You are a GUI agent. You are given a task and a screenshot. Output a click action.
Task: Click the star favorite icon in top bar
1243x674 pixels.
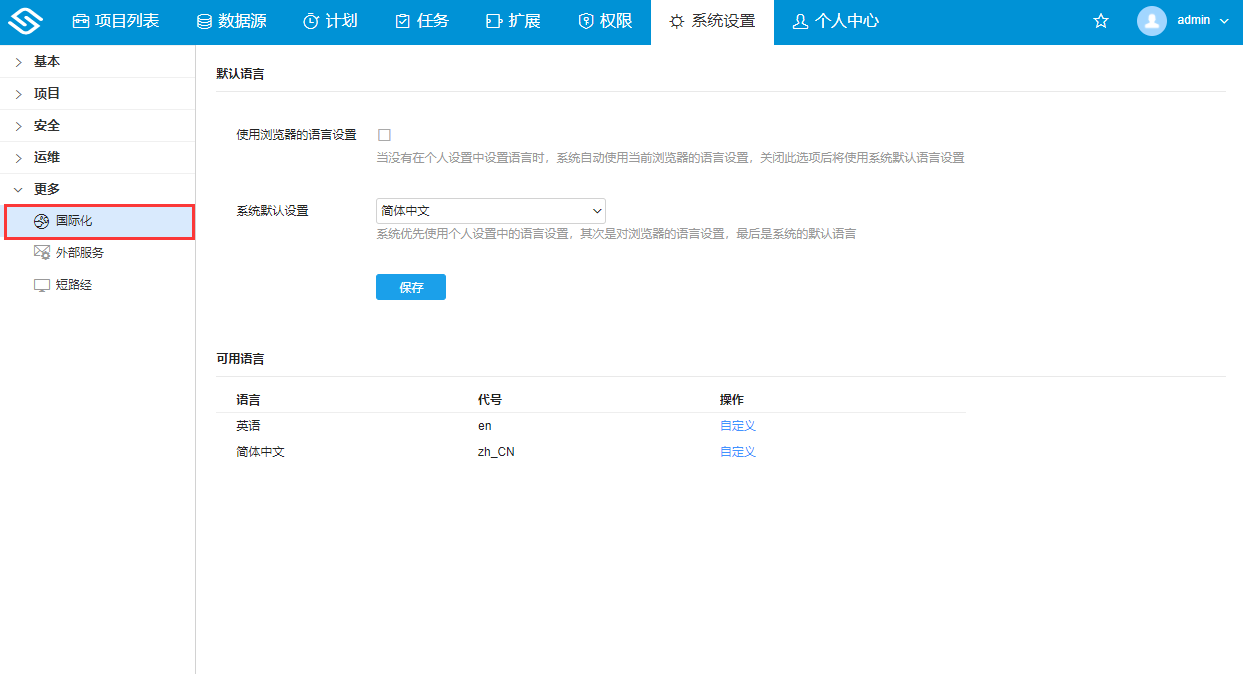tap(1101, 20)
